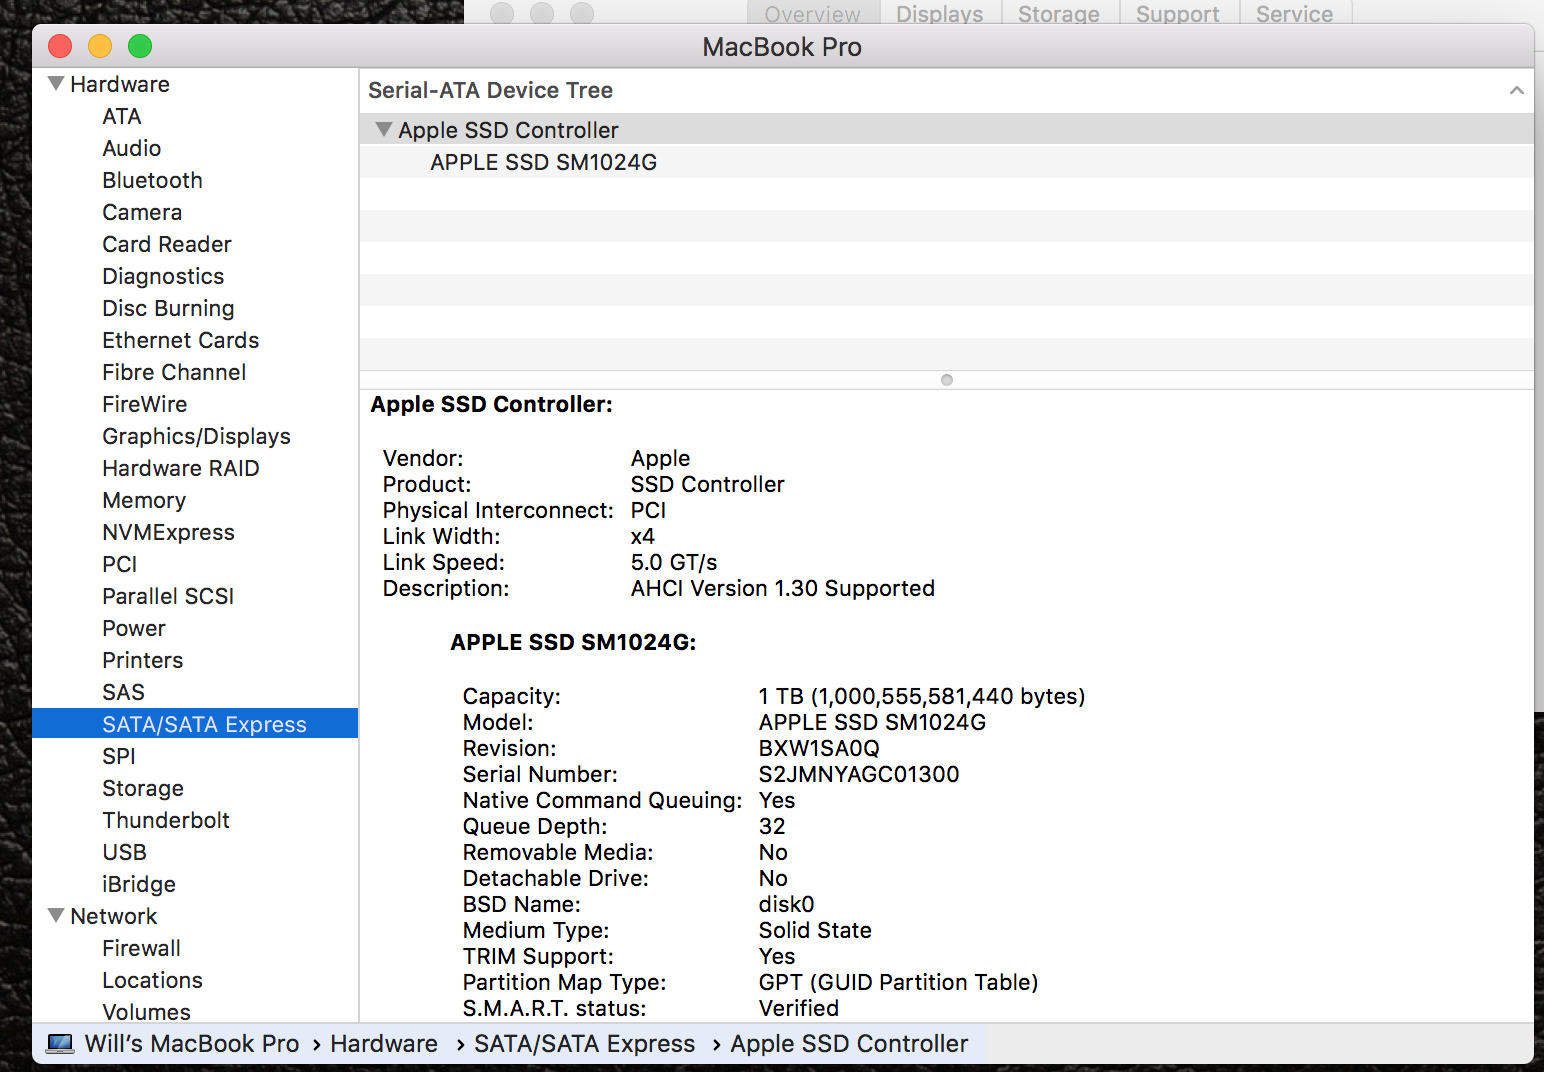Close the MacBook Pro window
The height and width of the screenshot is (1072, 1544).
[60, 46]
